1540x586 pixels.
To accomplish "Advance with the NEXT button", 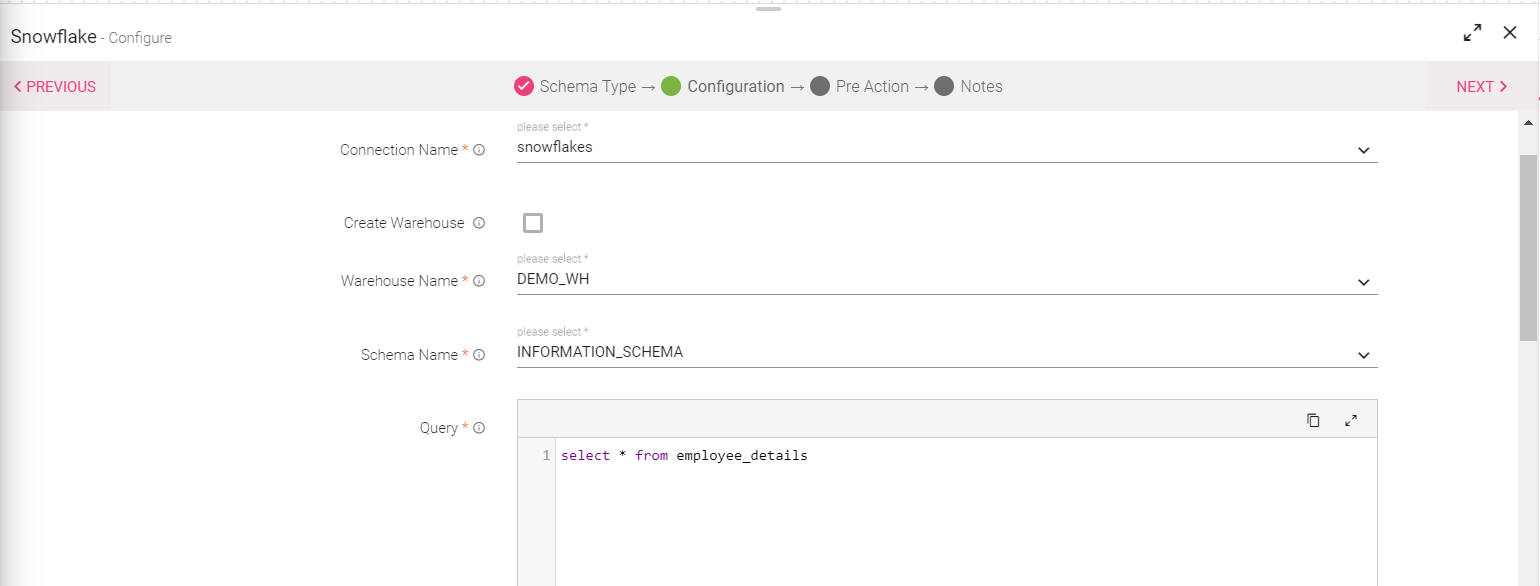I will click(1482, 87).
